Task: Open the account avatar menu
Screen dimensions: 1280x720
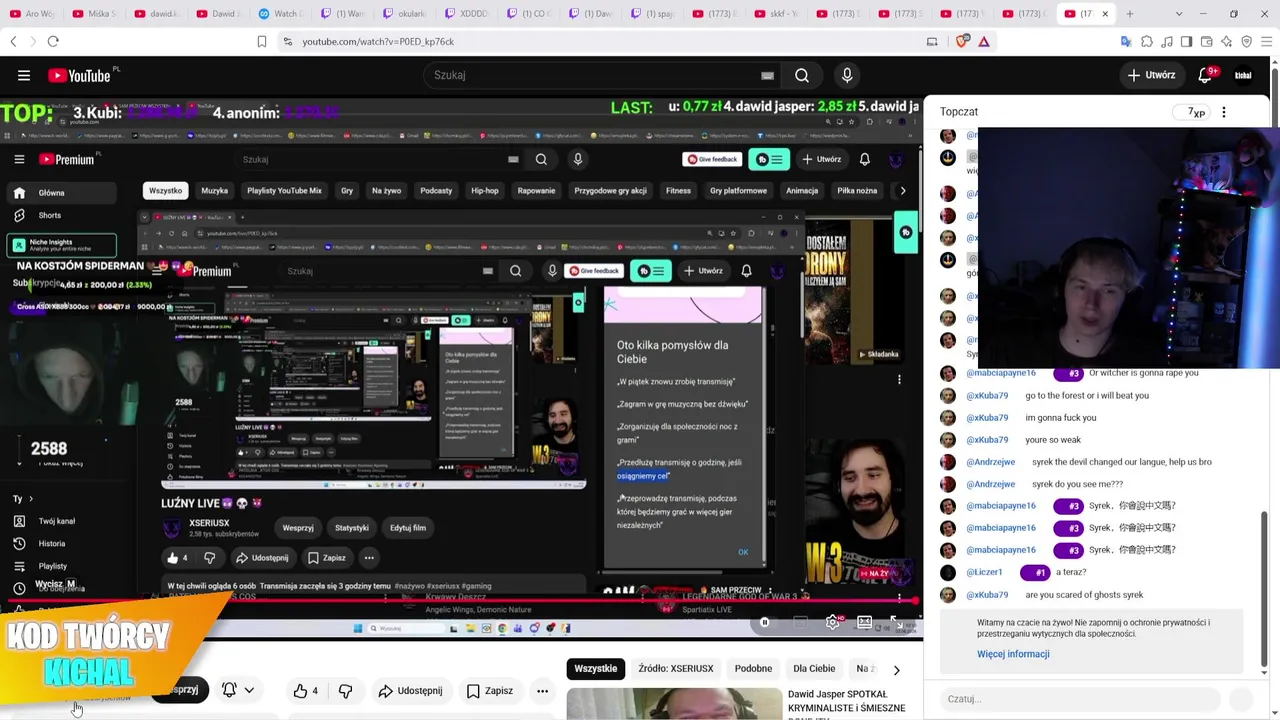Action: pos(1243,75)
